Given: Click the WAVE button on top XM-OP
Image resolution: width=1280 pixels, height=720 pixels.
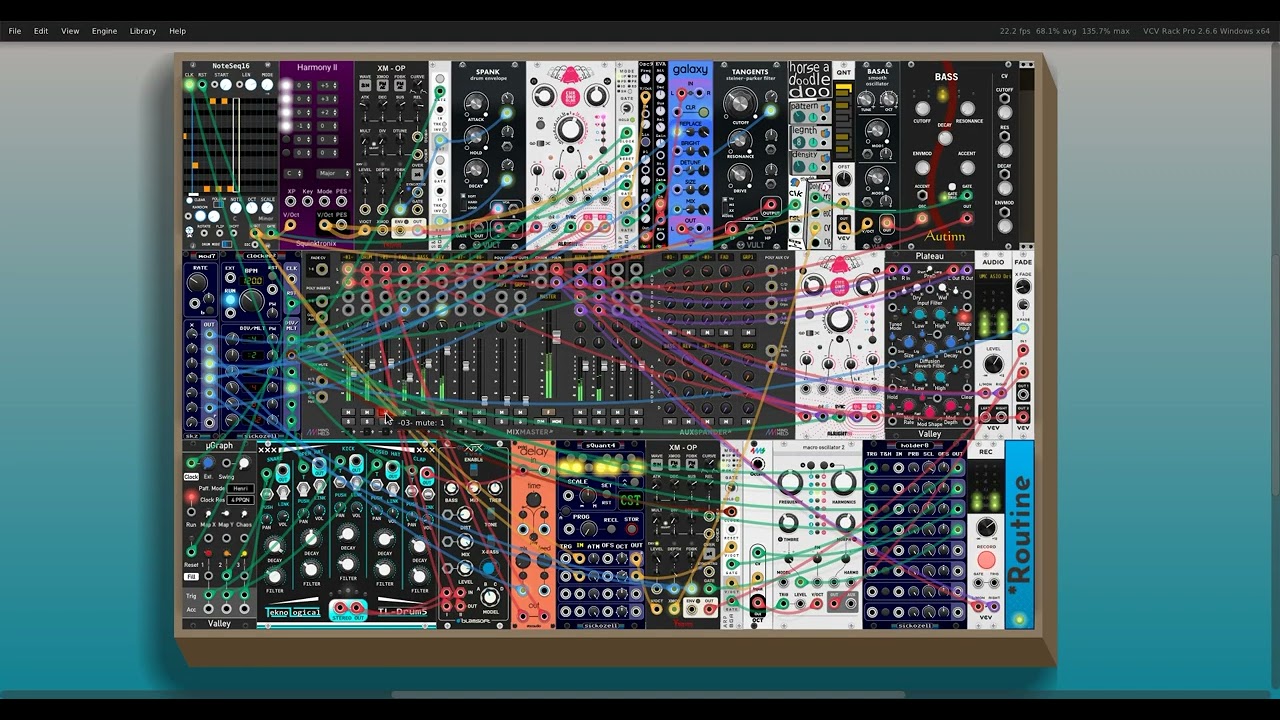Looking at the screenshot, I should coord(365,85).
